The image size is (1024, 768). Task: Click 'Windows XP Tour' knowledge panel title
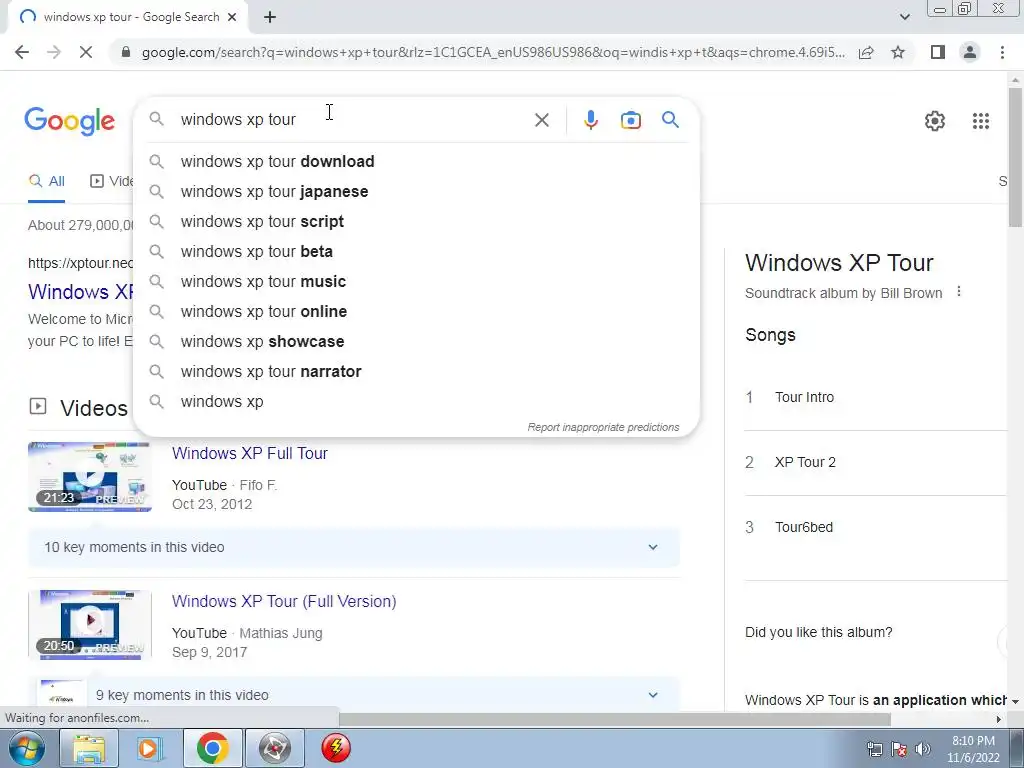click(839, 263)
